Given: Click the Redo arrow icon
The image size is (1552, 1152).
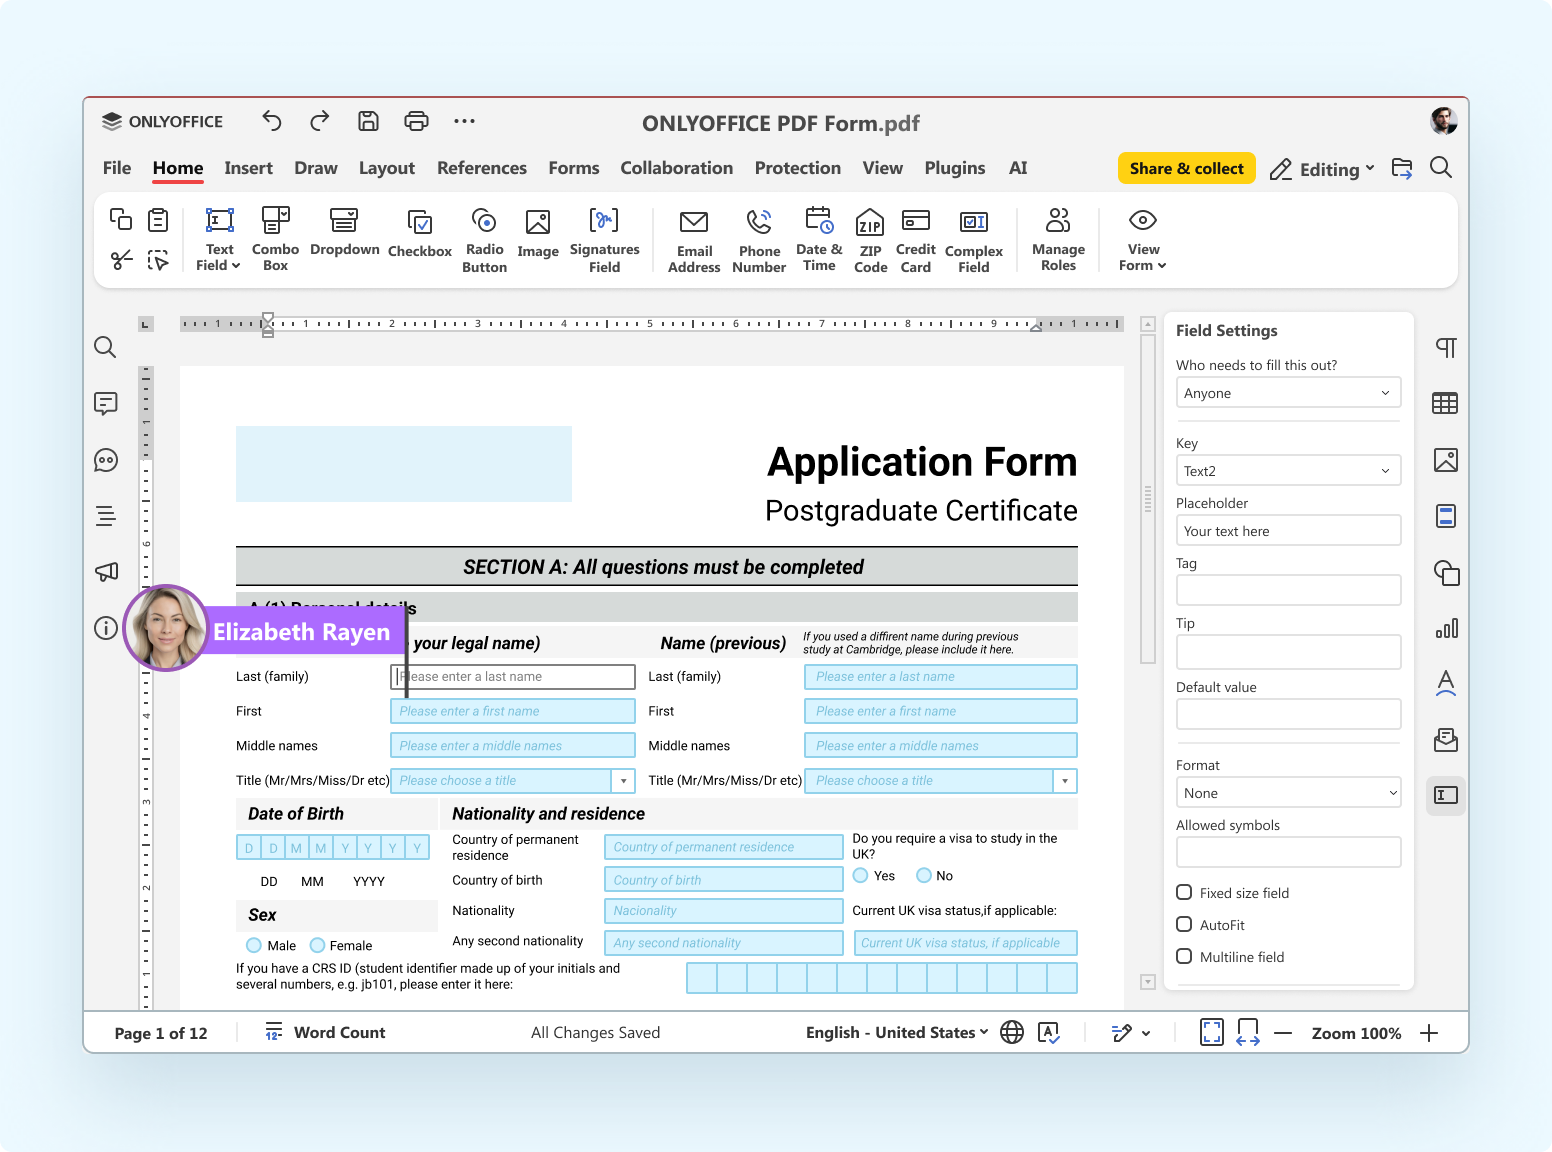Looking at the screenshot, I should pos(320,121).
